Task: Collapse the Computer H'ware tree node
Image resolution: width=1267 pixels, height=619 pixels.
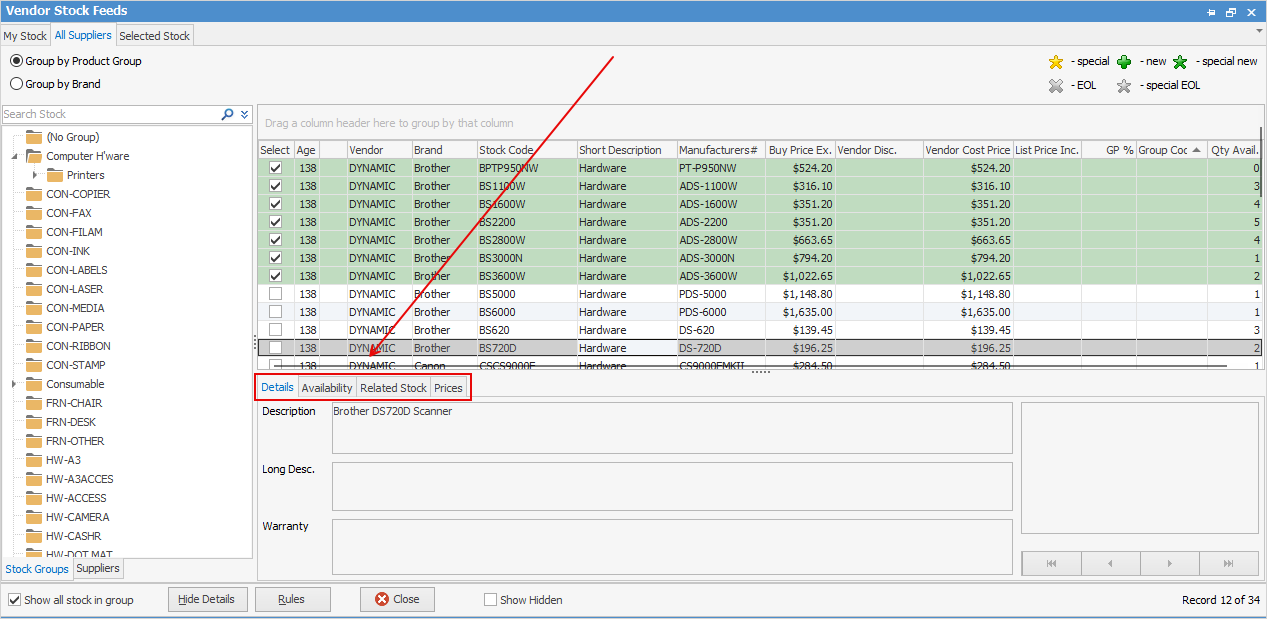Action: click(15, 157)
